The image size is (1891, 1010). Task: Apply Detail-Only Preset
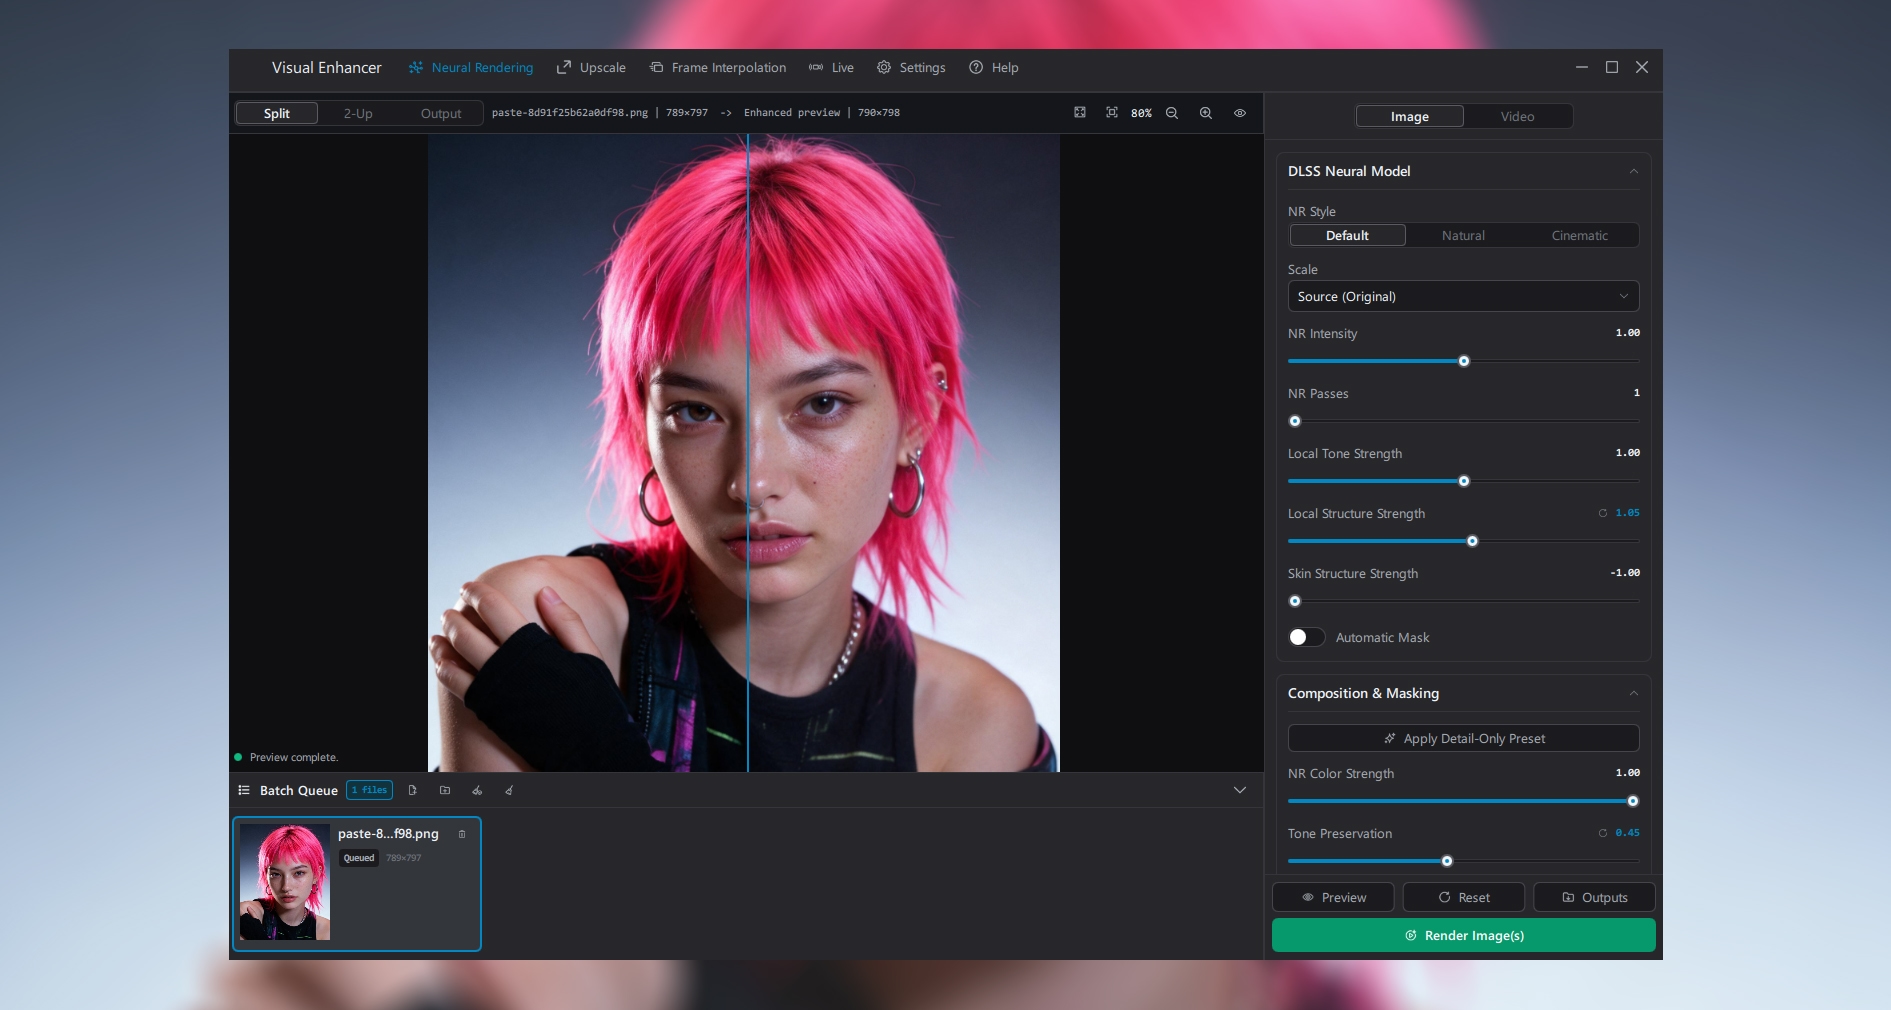[1463, 738]
